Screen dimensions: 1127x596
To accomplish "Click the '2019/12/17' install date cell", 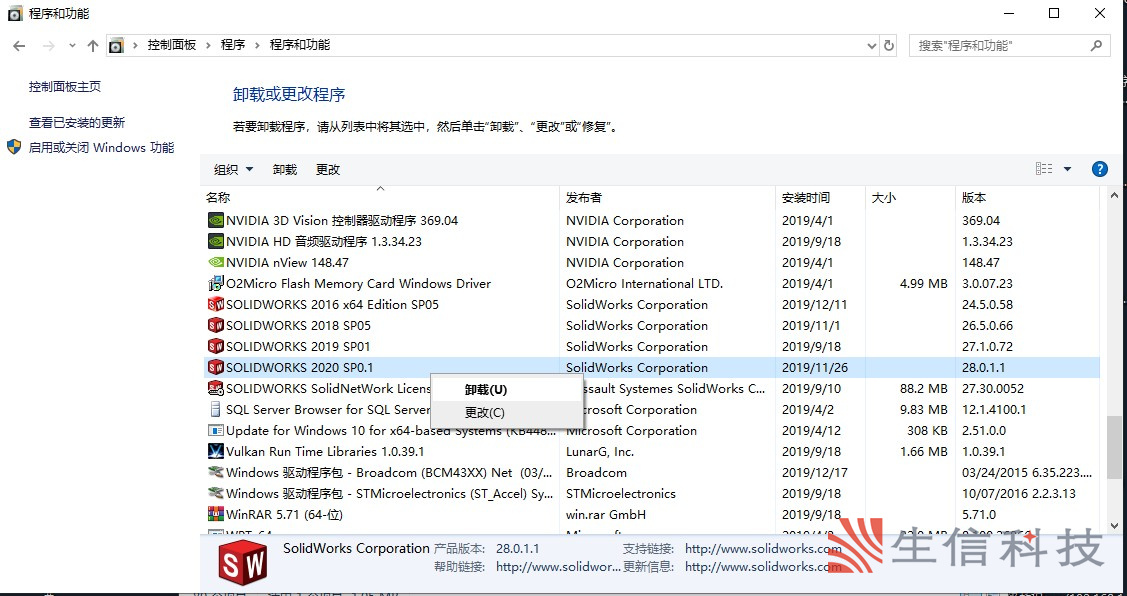I will [x=815, y=472].
